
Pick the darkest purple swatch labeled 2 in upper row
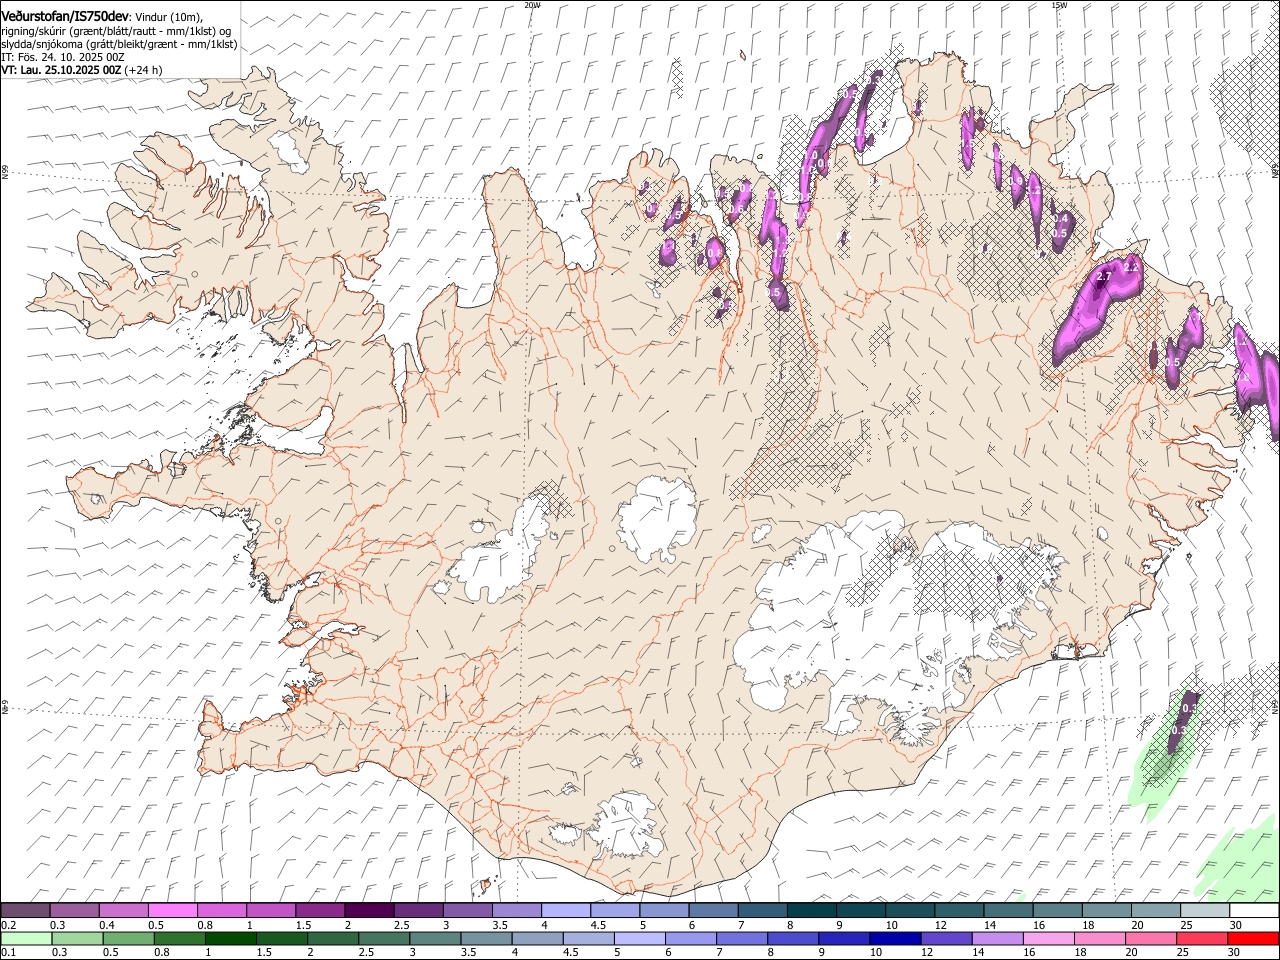369,911
